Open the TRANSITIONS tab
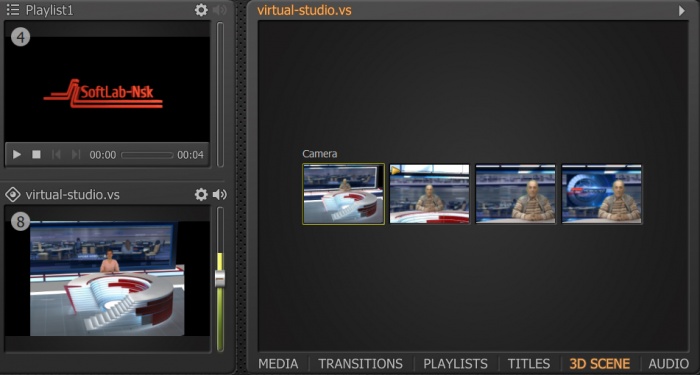The width and height of the screenshot is (700, 375). click(360, 363)
